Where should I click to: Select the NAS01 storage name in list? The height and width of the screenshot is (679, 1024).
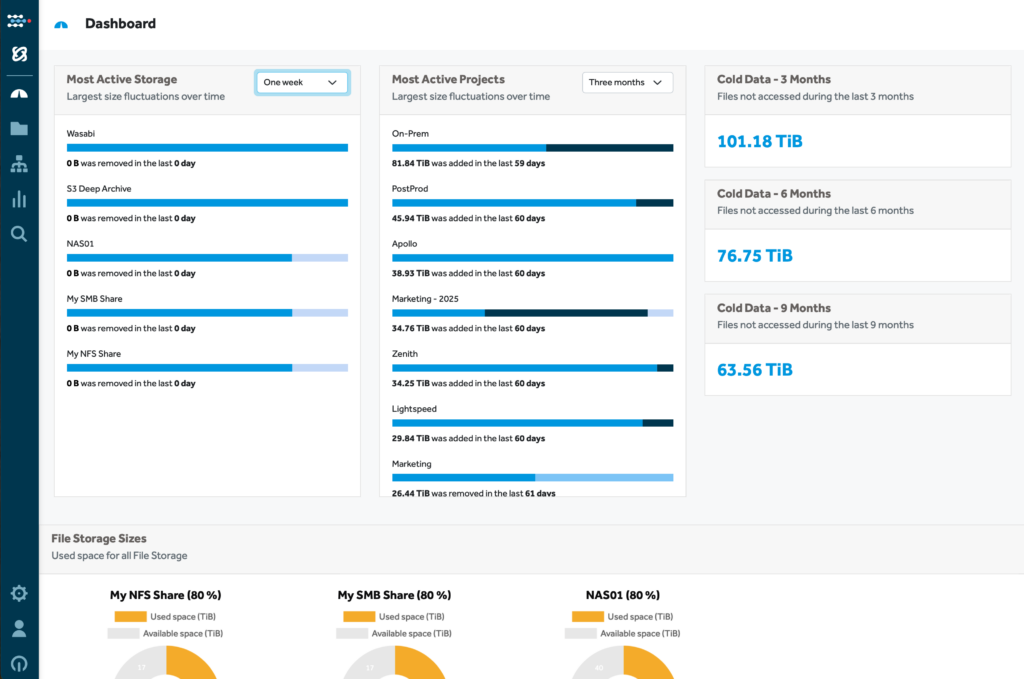point(80,244)
